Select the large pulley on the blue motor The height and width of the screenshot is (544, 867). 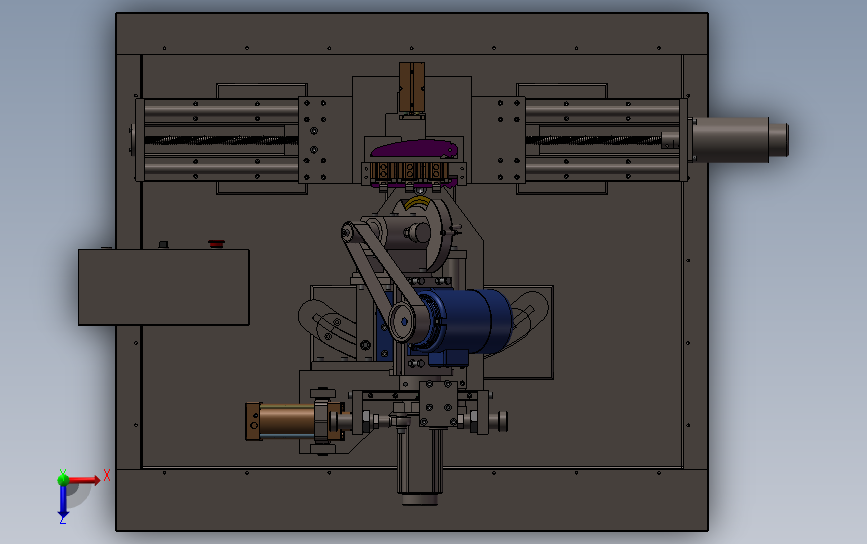[404, 322]
